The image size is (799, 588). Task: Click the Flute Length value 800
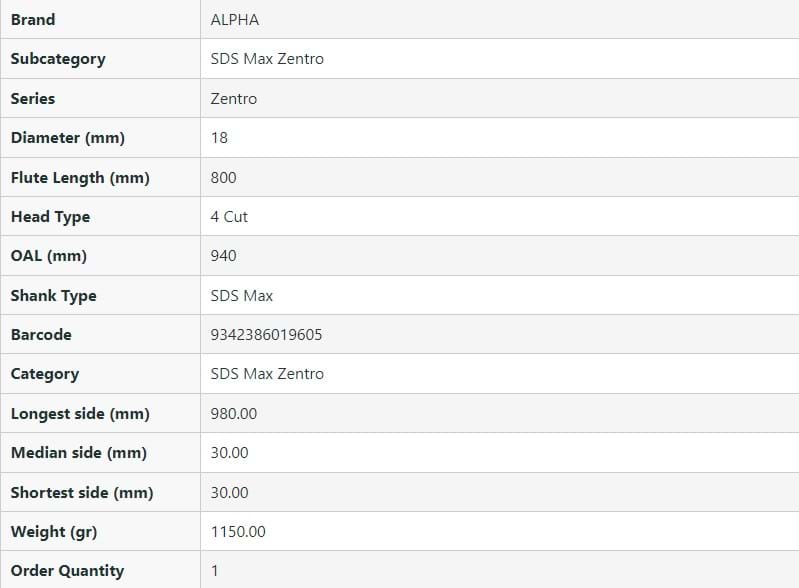click(224, 177)
